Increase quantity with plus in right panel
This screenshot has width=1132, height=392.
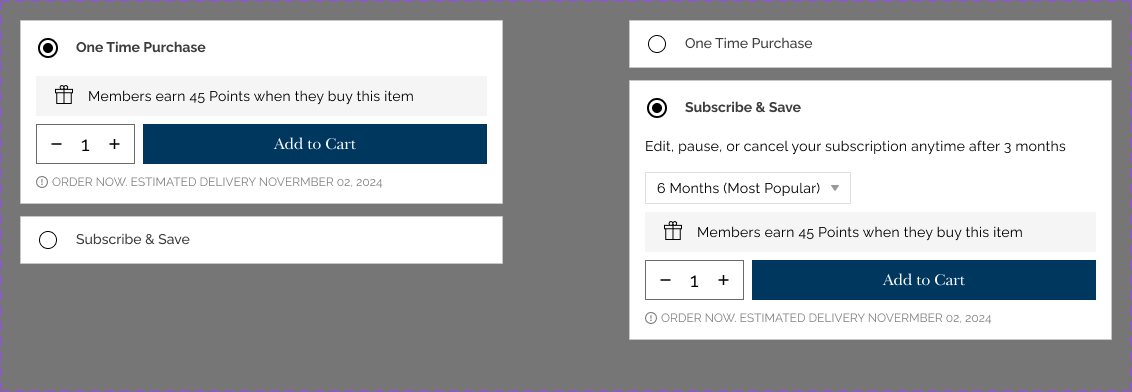pyautogui.click(x=723, y=280)
